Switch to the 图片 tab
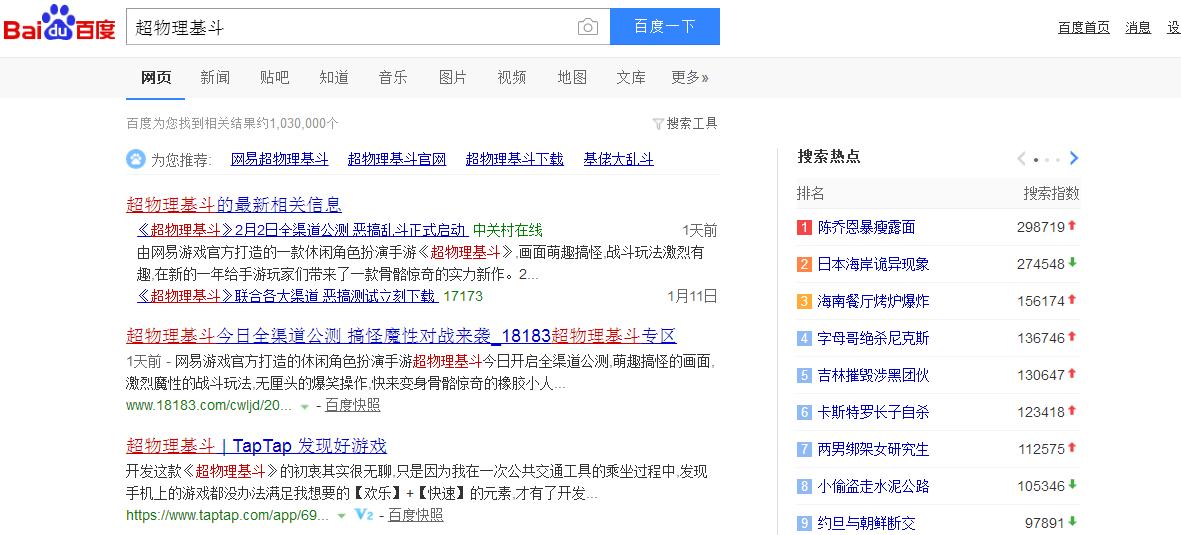 tap(453, 77)
